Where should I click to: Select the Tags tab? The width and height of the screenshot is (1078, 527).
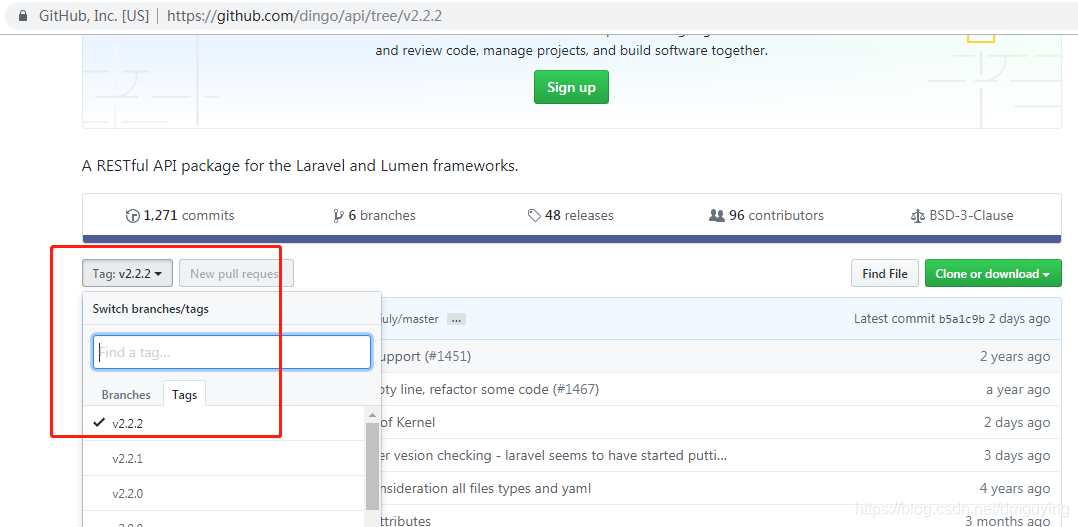(x=184, y=394)
